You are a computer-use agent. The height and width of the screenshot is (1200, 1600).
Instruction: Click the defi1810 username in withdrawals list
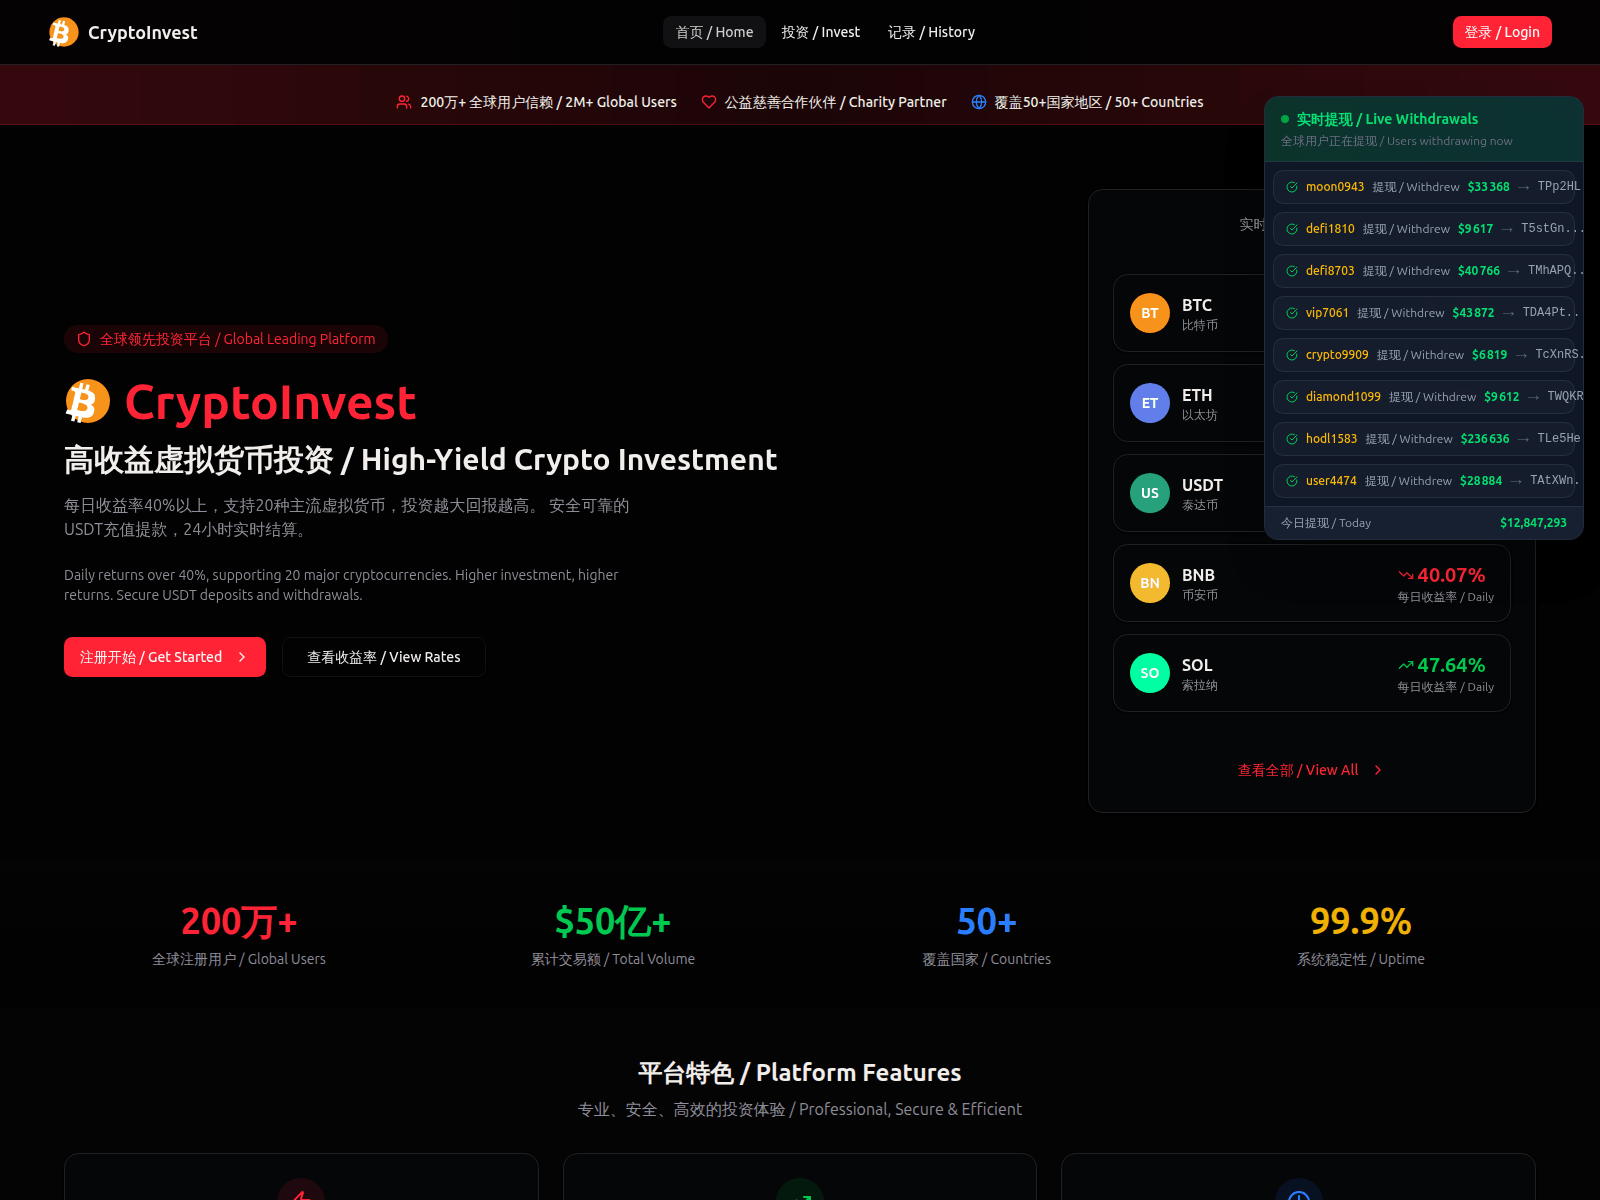point(1331,228)
